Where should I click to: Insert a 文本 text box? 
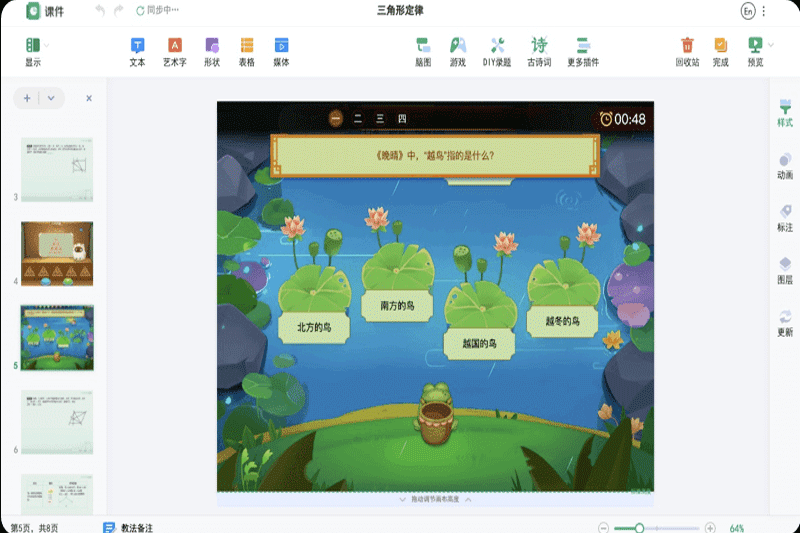[137, 52]
